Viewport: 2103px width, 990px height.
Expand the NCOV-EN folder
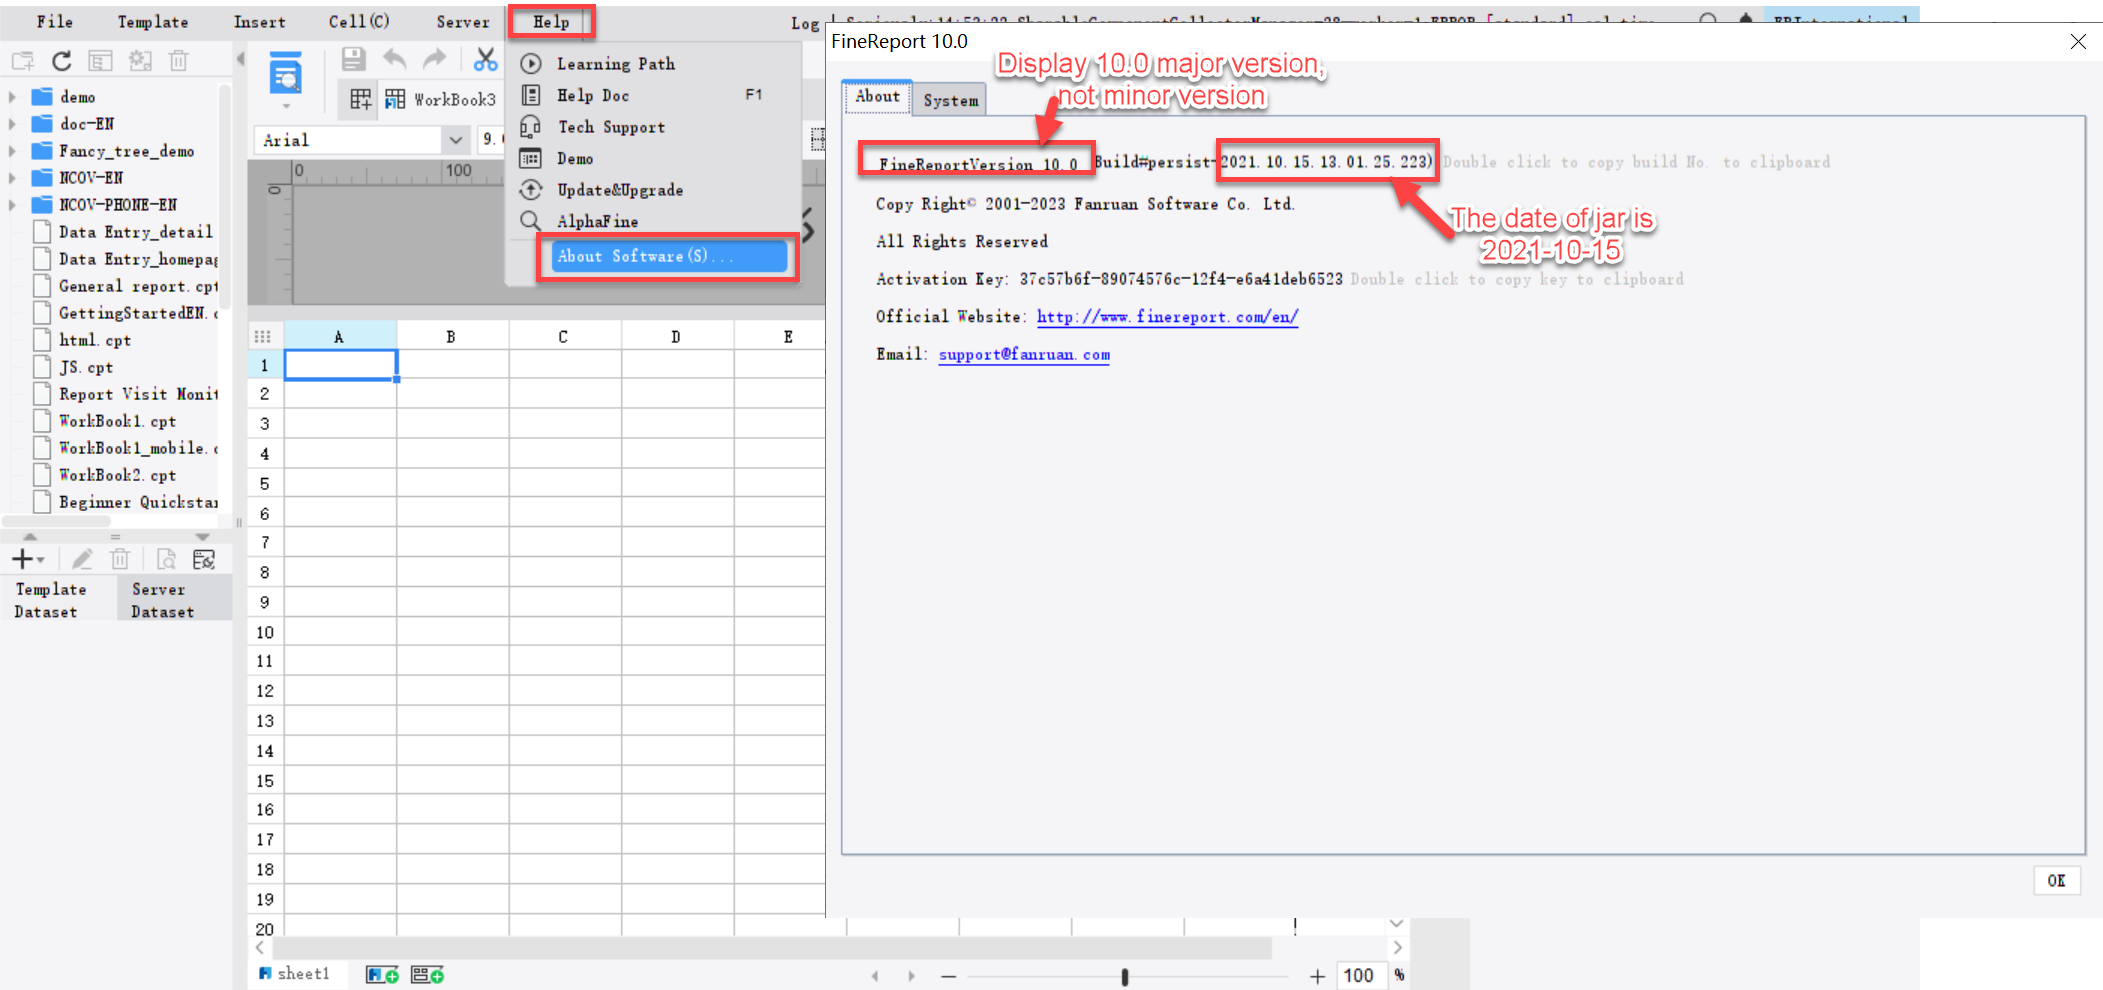click(12, 178)
